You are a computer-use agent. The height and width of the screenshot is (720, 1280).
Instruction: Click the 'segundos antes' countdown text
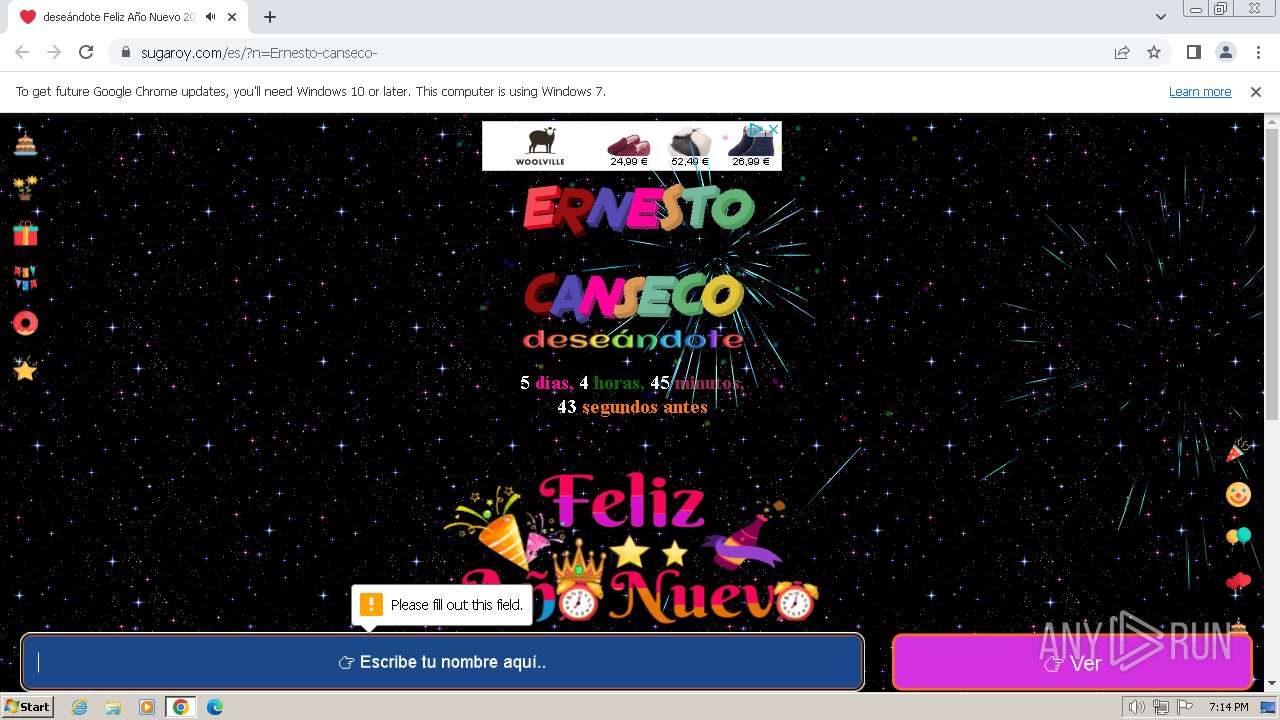645,407
